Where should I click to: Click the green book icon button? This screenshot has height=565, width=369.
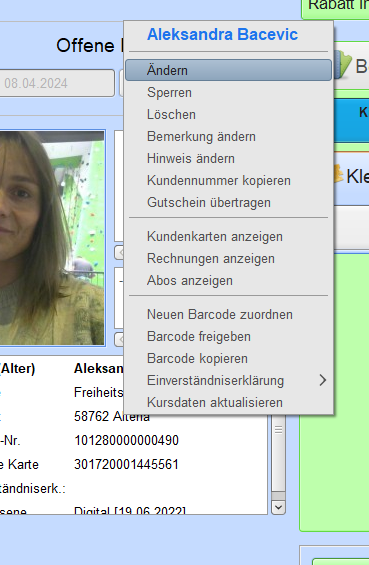pyautogui.click(x=350, y=65)
